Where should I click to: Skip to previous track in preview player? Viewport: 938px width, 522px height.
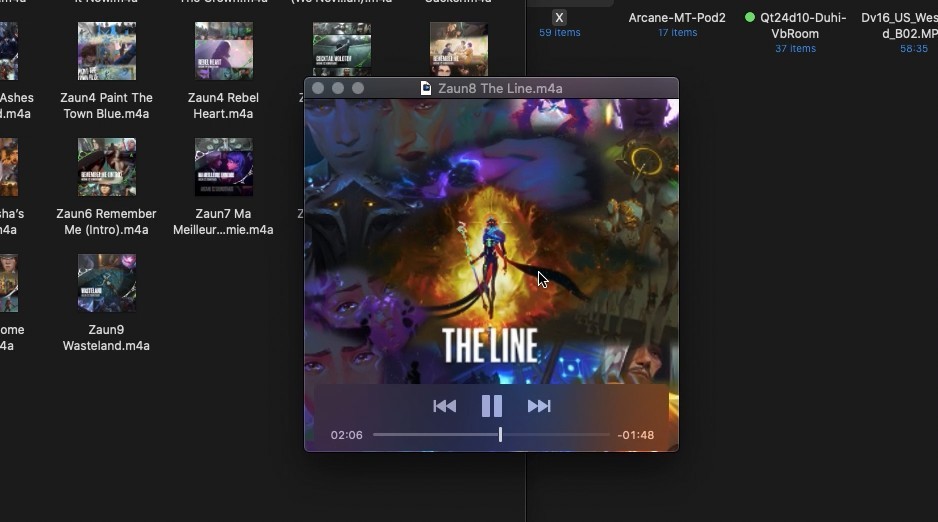pyautogui.click(x=444, y=406)
